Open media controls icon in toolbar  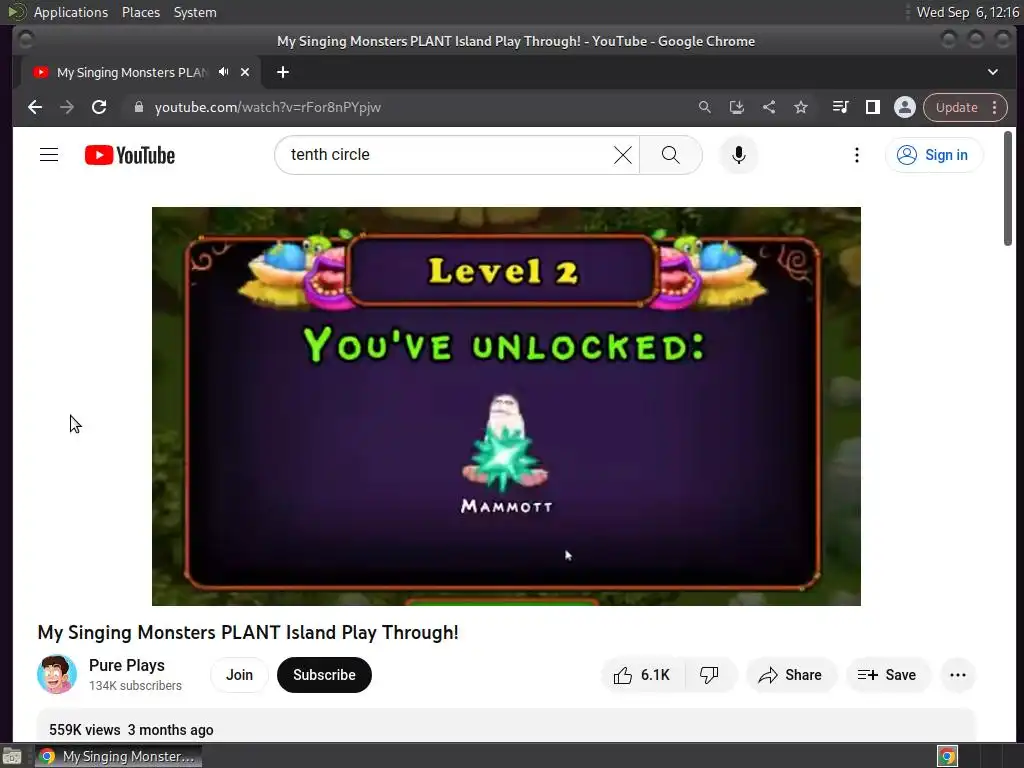point(840,107)
